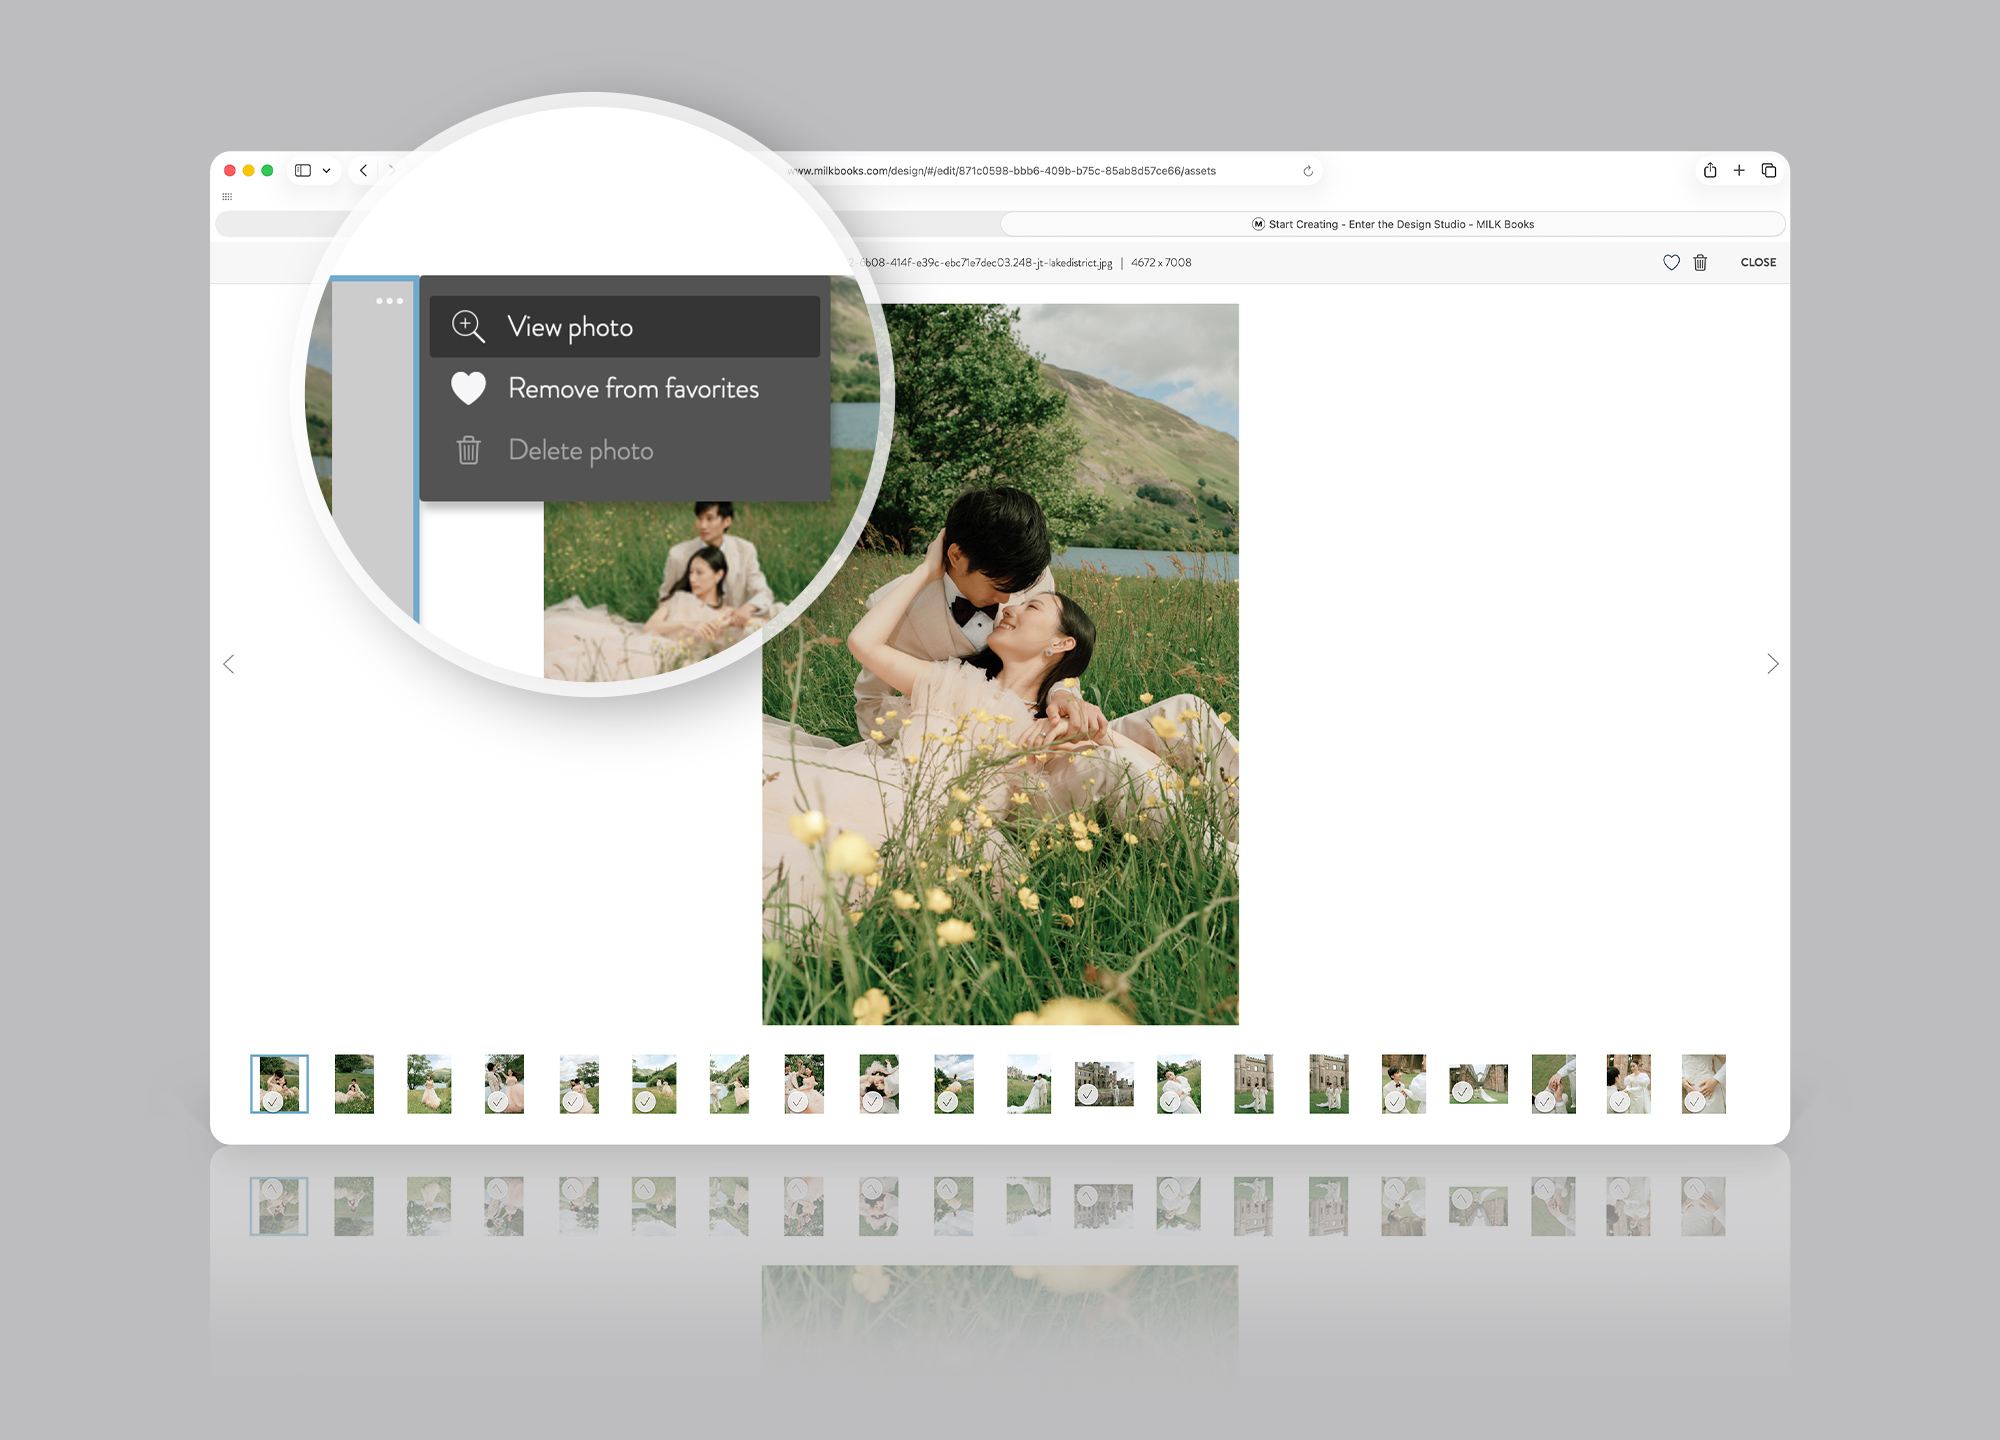This screenshot has height=1440, width=2000.
Task: Click the trash delete icon in top bar
Action: (1700, 263)
